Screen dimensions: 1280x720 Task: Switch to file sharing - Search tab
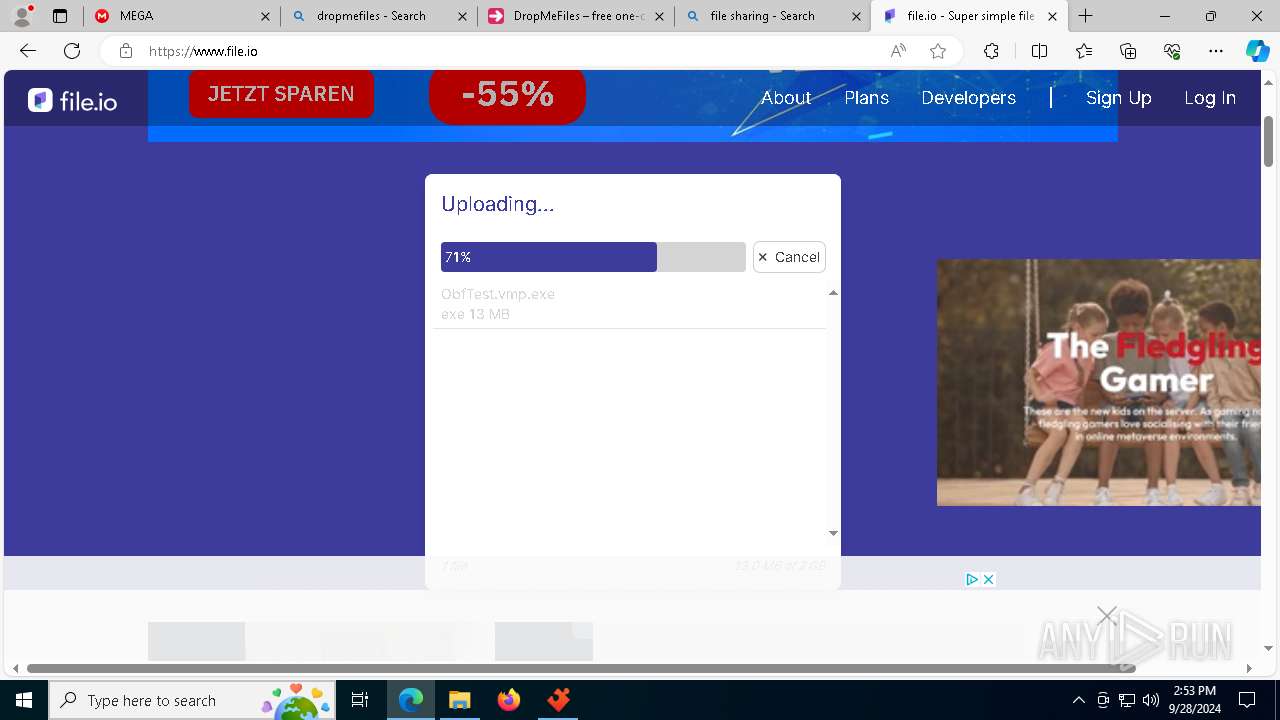coord(772,16)
